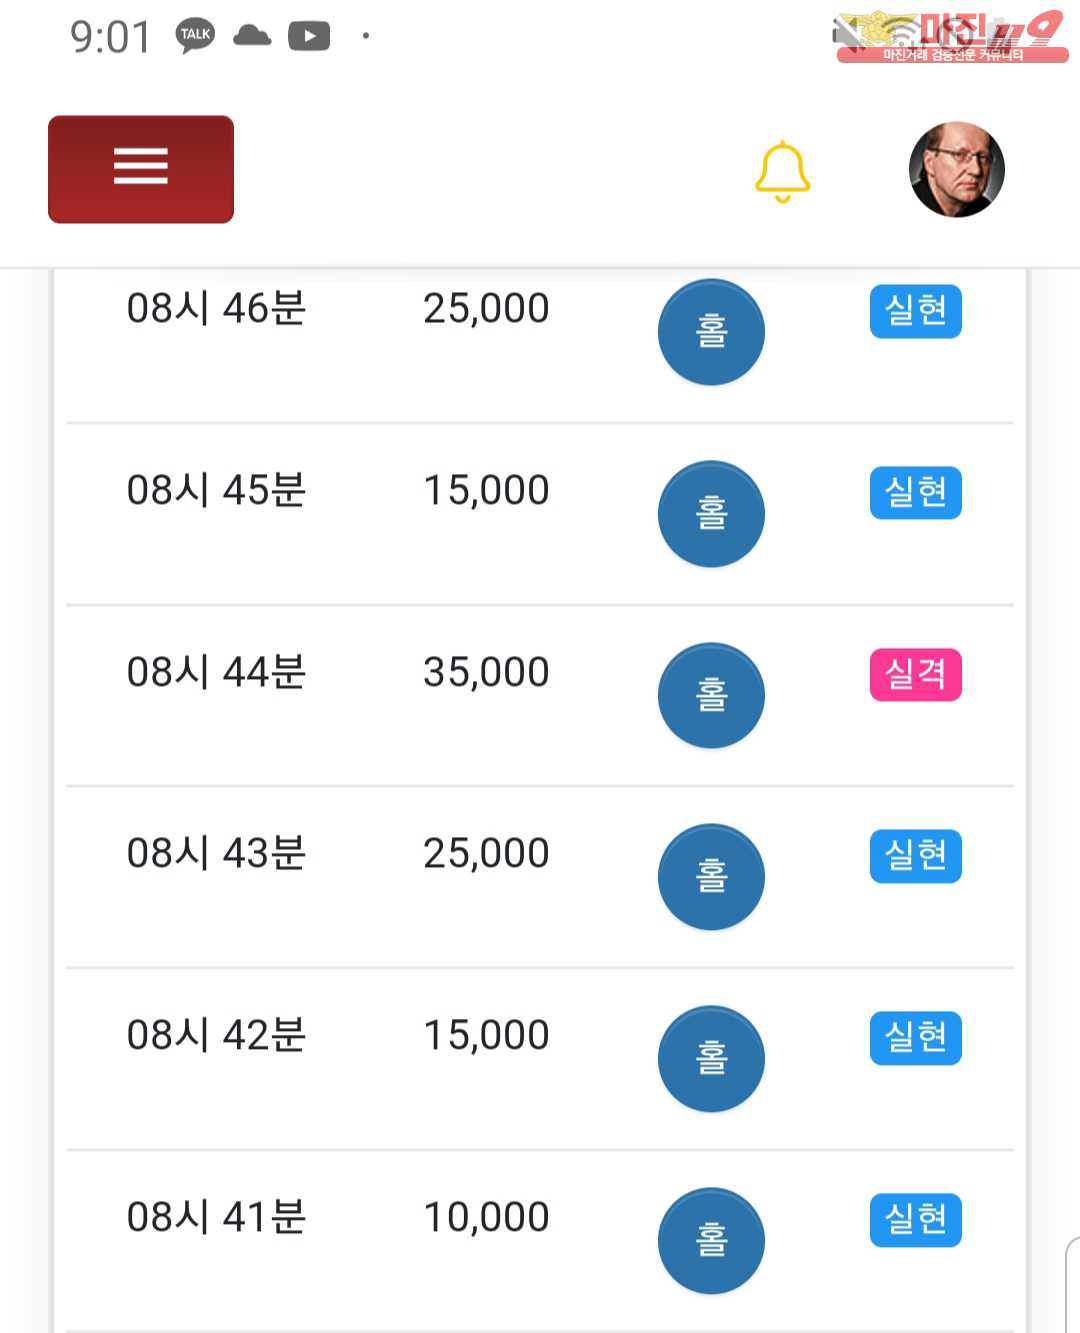Click the round 홀 icon for 08시 41분
1080x1333 pixels.
click(711, 1241)
